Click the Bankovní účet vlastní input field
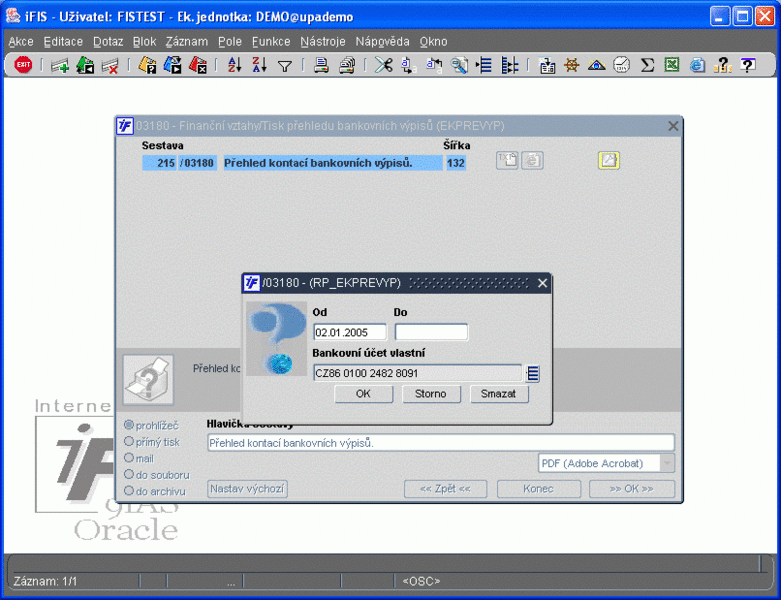The height and width of the screenshot is (600, 781). click(417, 373)
